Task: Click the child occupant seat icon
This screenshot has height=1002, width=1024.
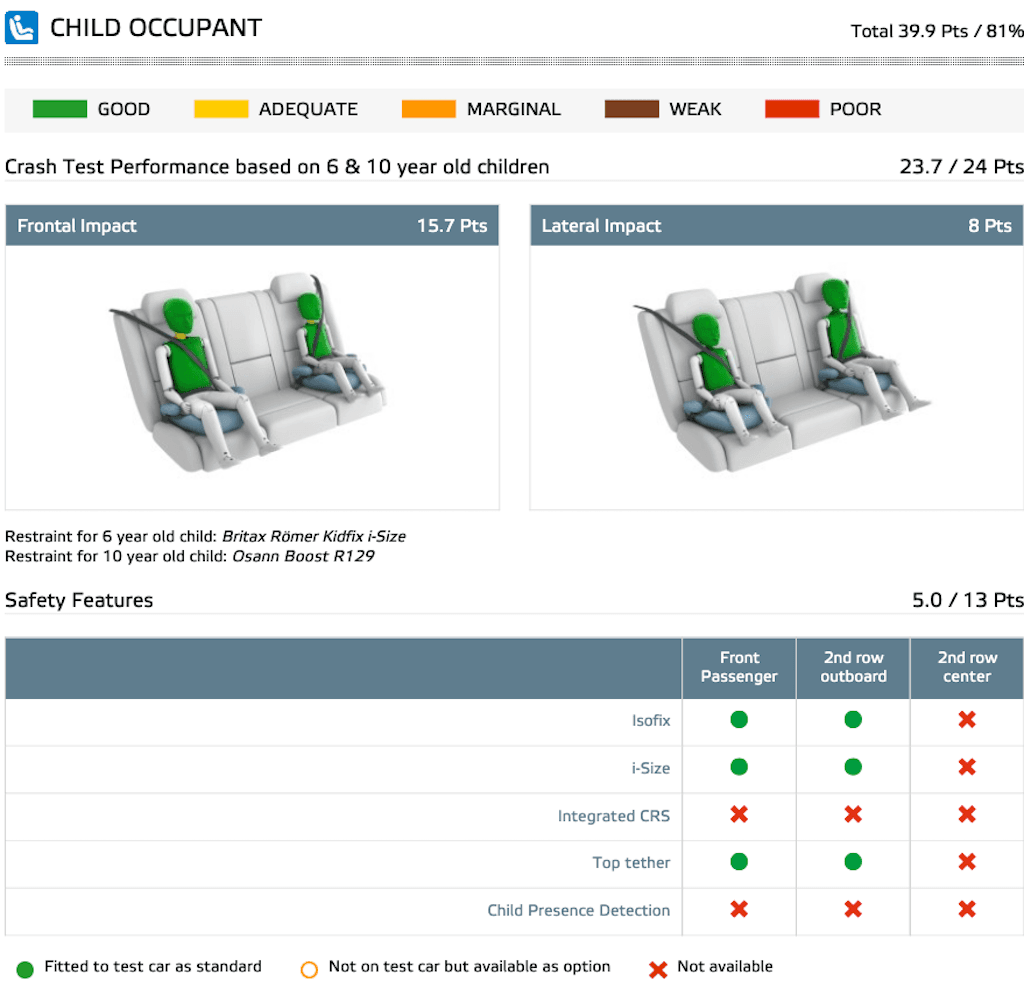Action: pos(21,27)
